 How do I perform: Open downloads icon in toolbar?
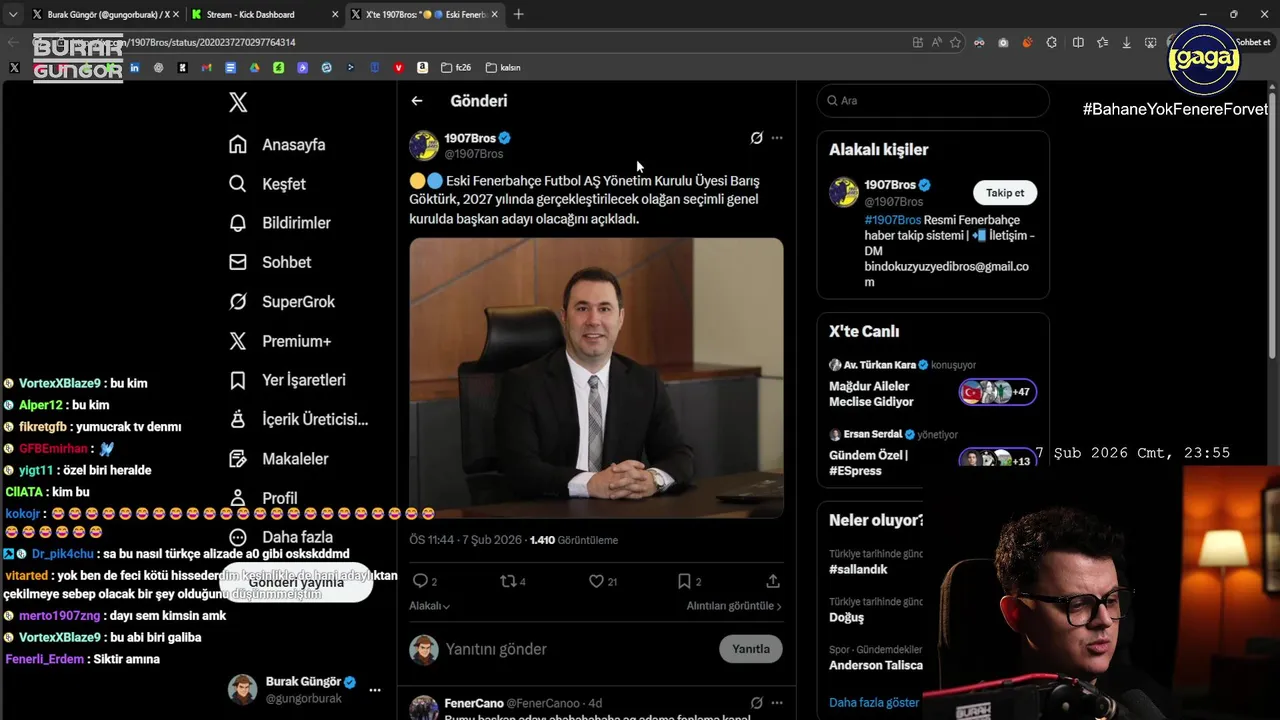1127,42
